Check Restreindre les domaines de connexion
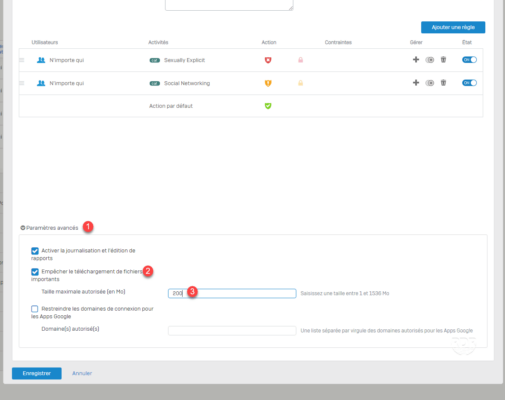Screen dimensions: 505x400 35,309
